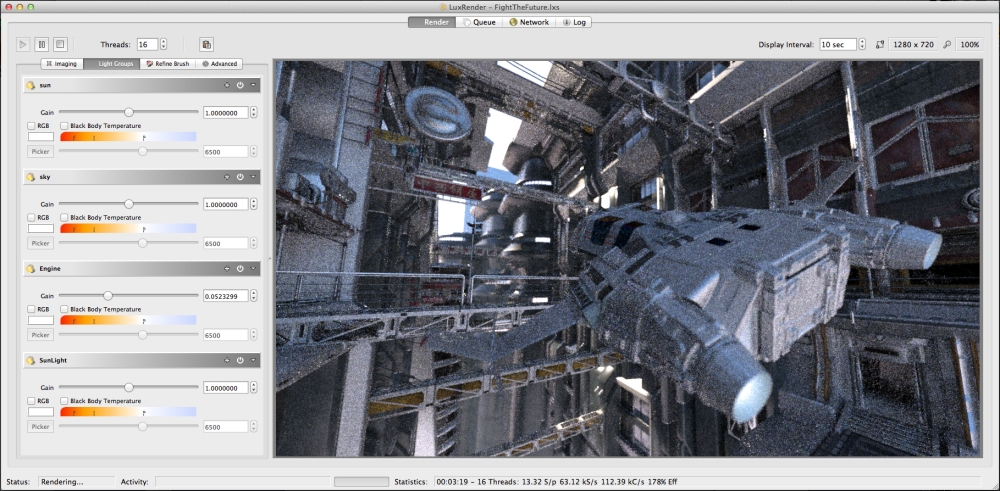Enable RGB checkbox in sun group

(31, 126)
